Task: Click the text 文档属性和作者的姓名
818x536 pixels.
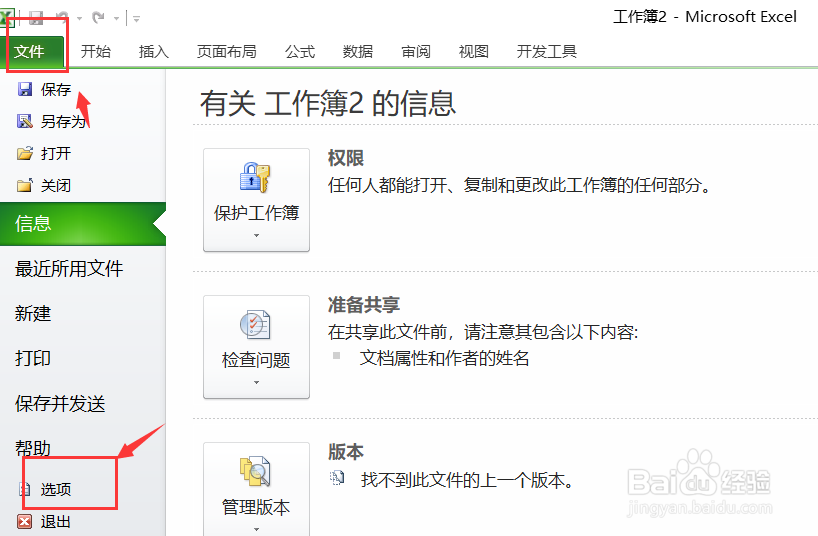Action: pyautogui.click(x=444, y=358)
